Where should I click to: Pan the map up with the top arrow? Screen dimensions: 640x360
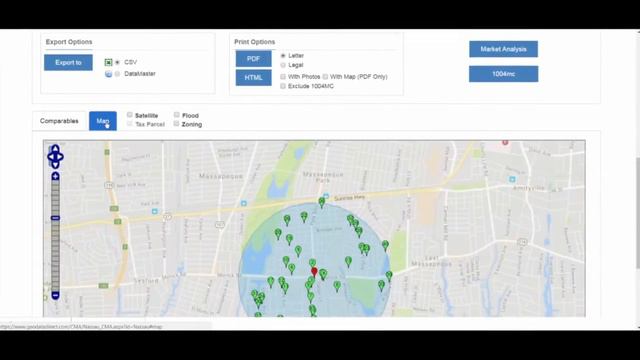(x=56, y=148)
